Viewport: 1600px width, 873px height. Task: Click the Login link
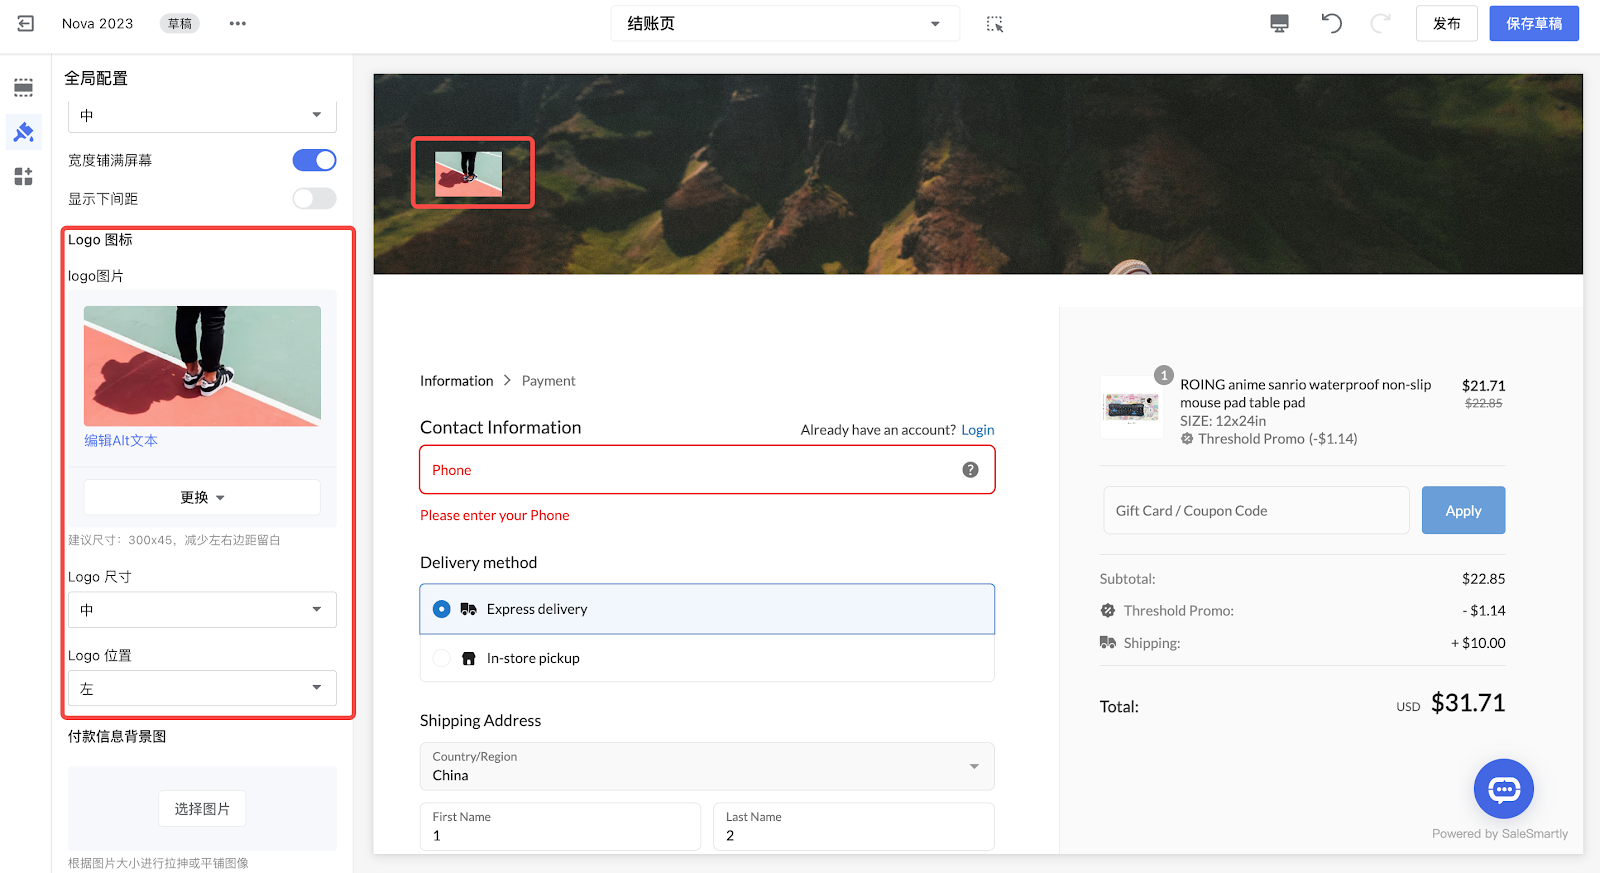[x=978, y=430]
